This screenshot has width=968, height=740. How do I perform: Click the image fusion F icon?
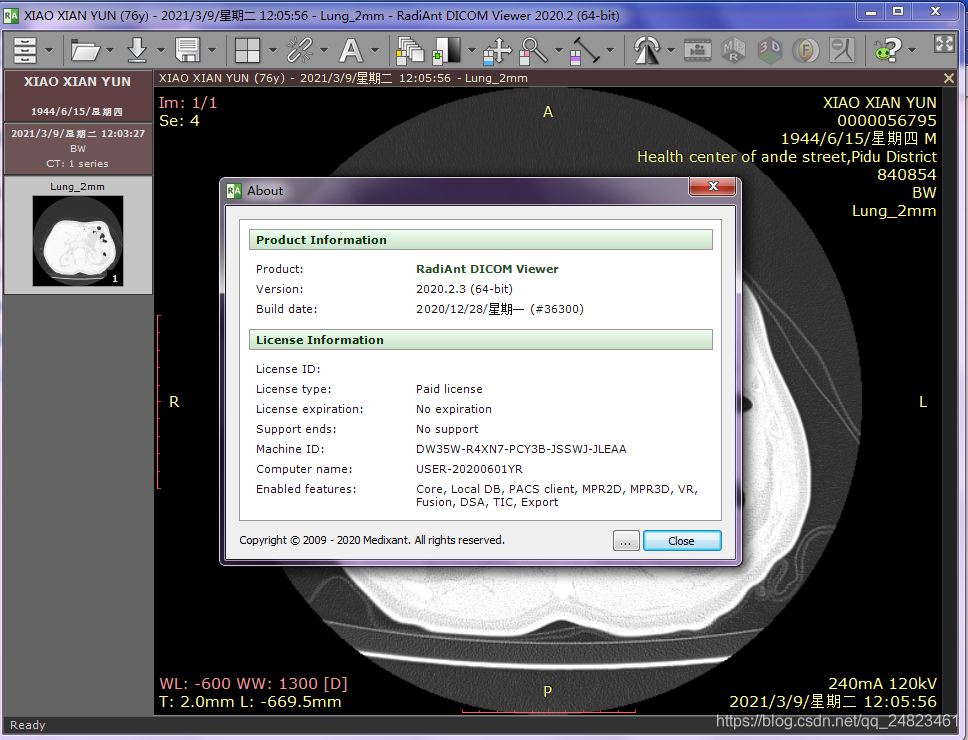coord(806,50)
